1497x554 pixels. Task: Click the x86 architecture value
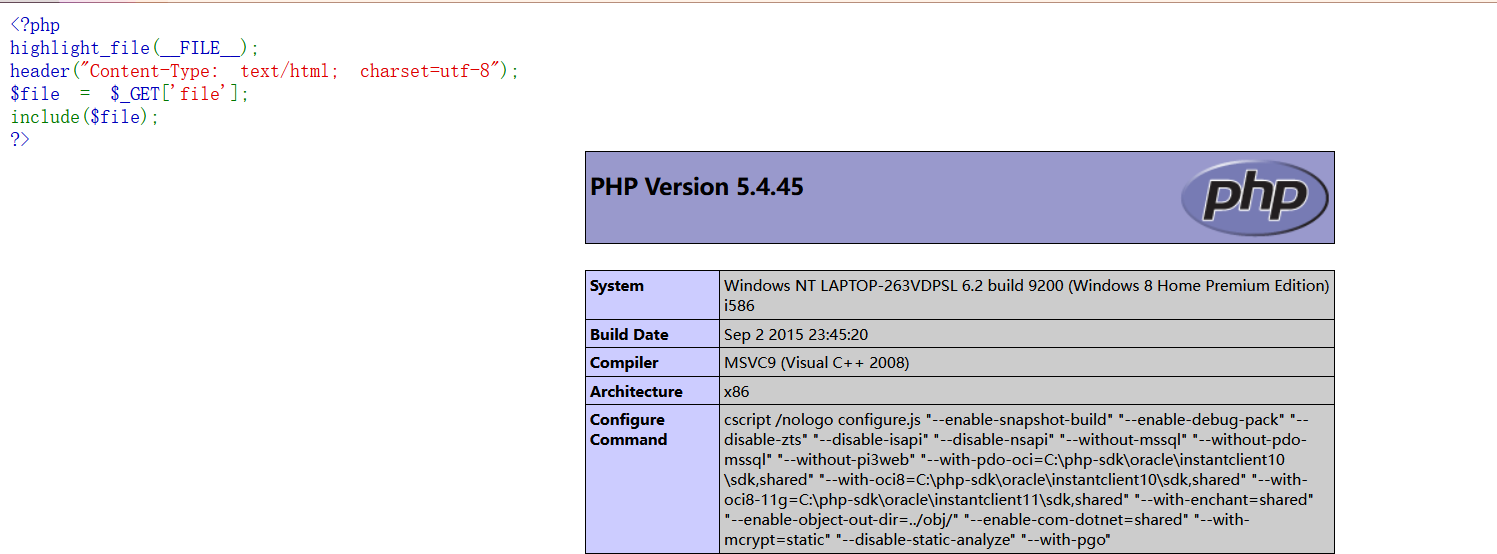pyautogui.click(x=737, y=391)
